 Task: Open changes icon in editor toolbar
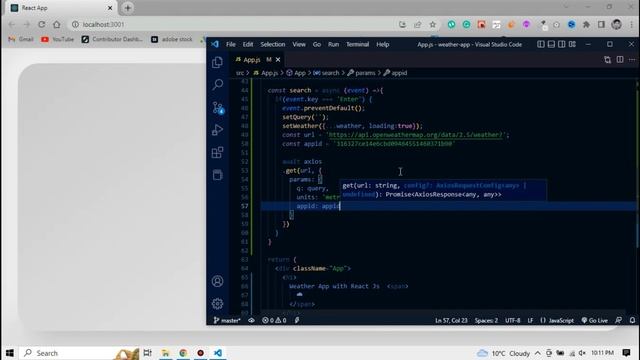point(607,60)
